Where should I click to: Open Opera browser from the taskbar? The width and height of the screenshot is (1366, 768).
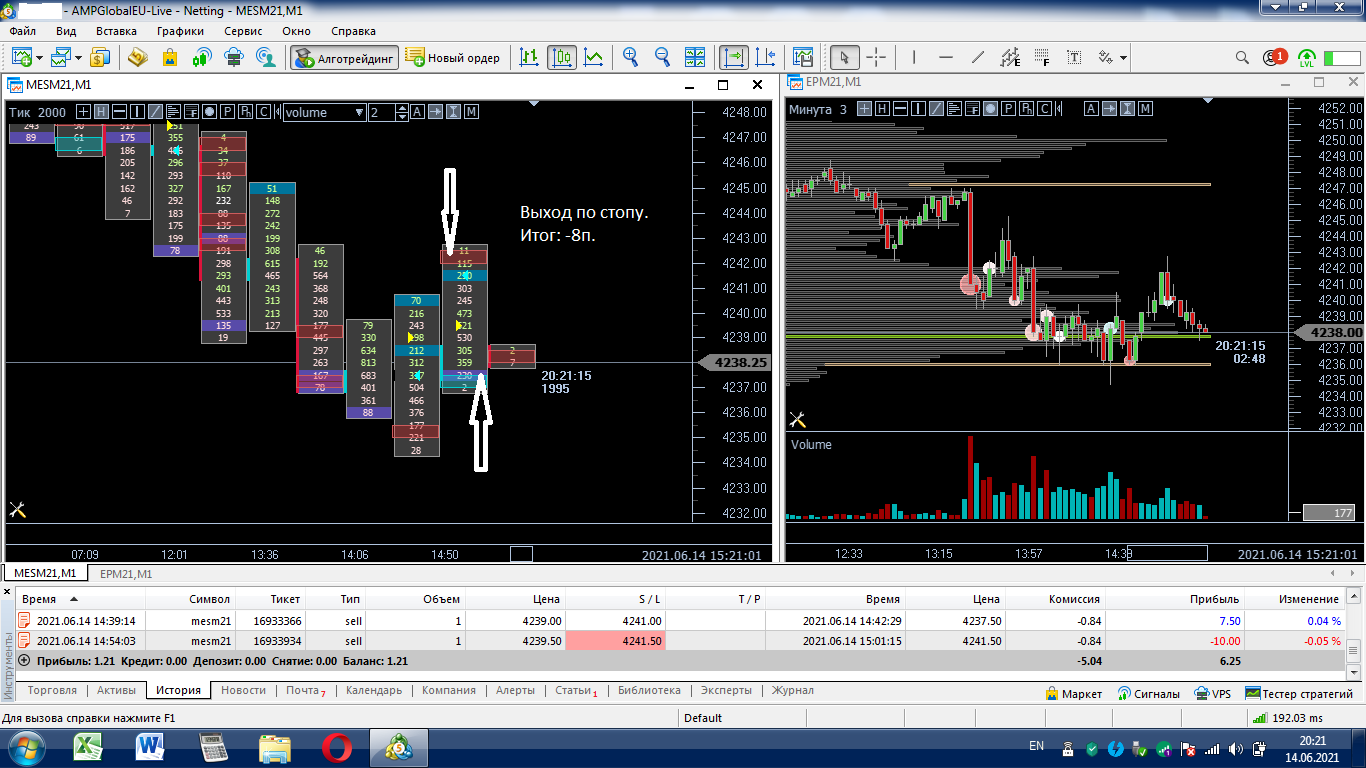tap(336, 747)
